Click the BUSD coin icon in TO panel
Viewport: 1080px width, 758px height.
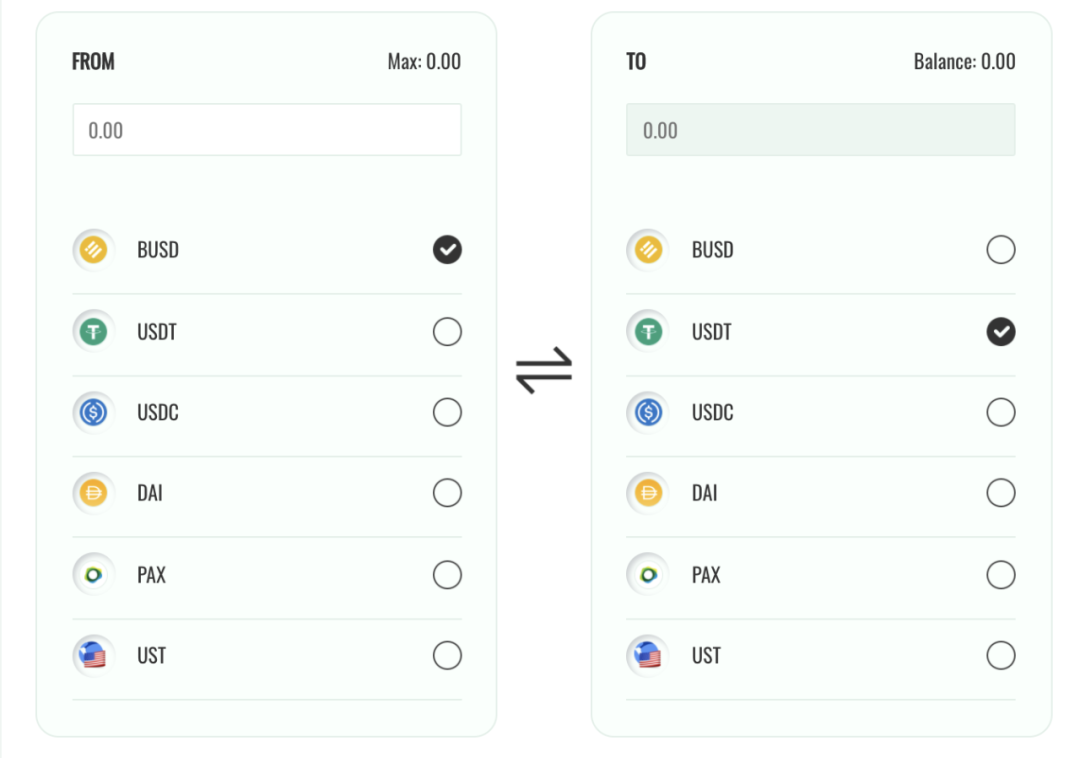[648, 249]
